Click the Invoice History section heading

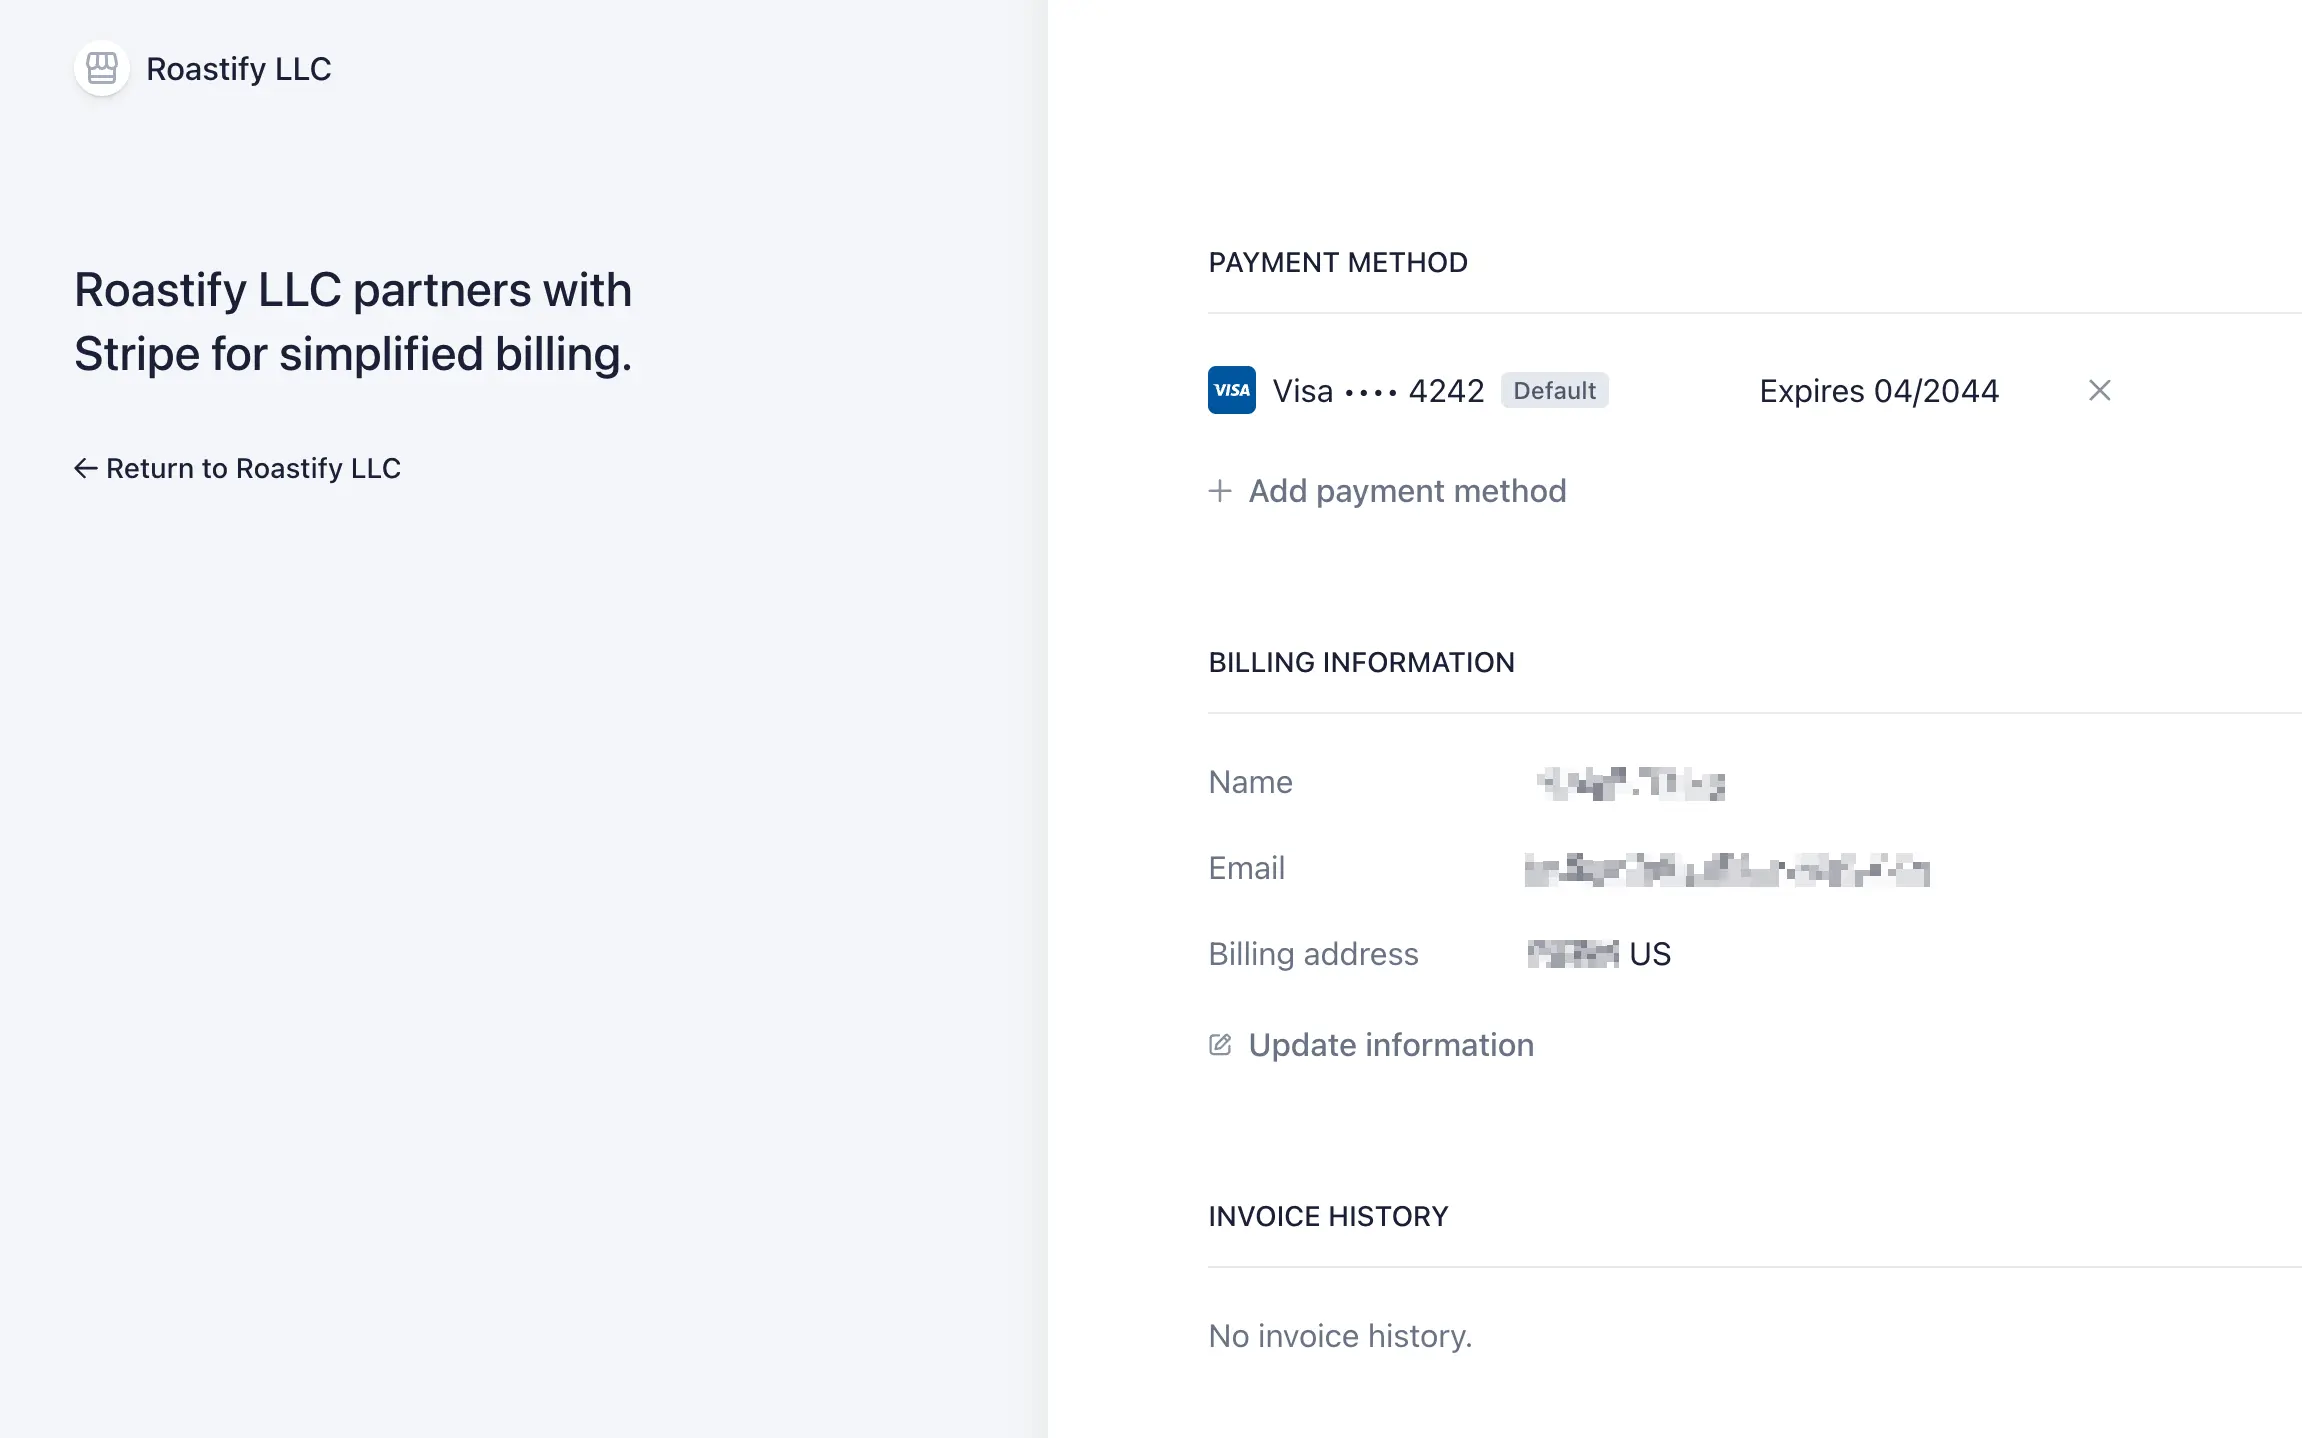pyautogui.click(x=1327, y=1216)
